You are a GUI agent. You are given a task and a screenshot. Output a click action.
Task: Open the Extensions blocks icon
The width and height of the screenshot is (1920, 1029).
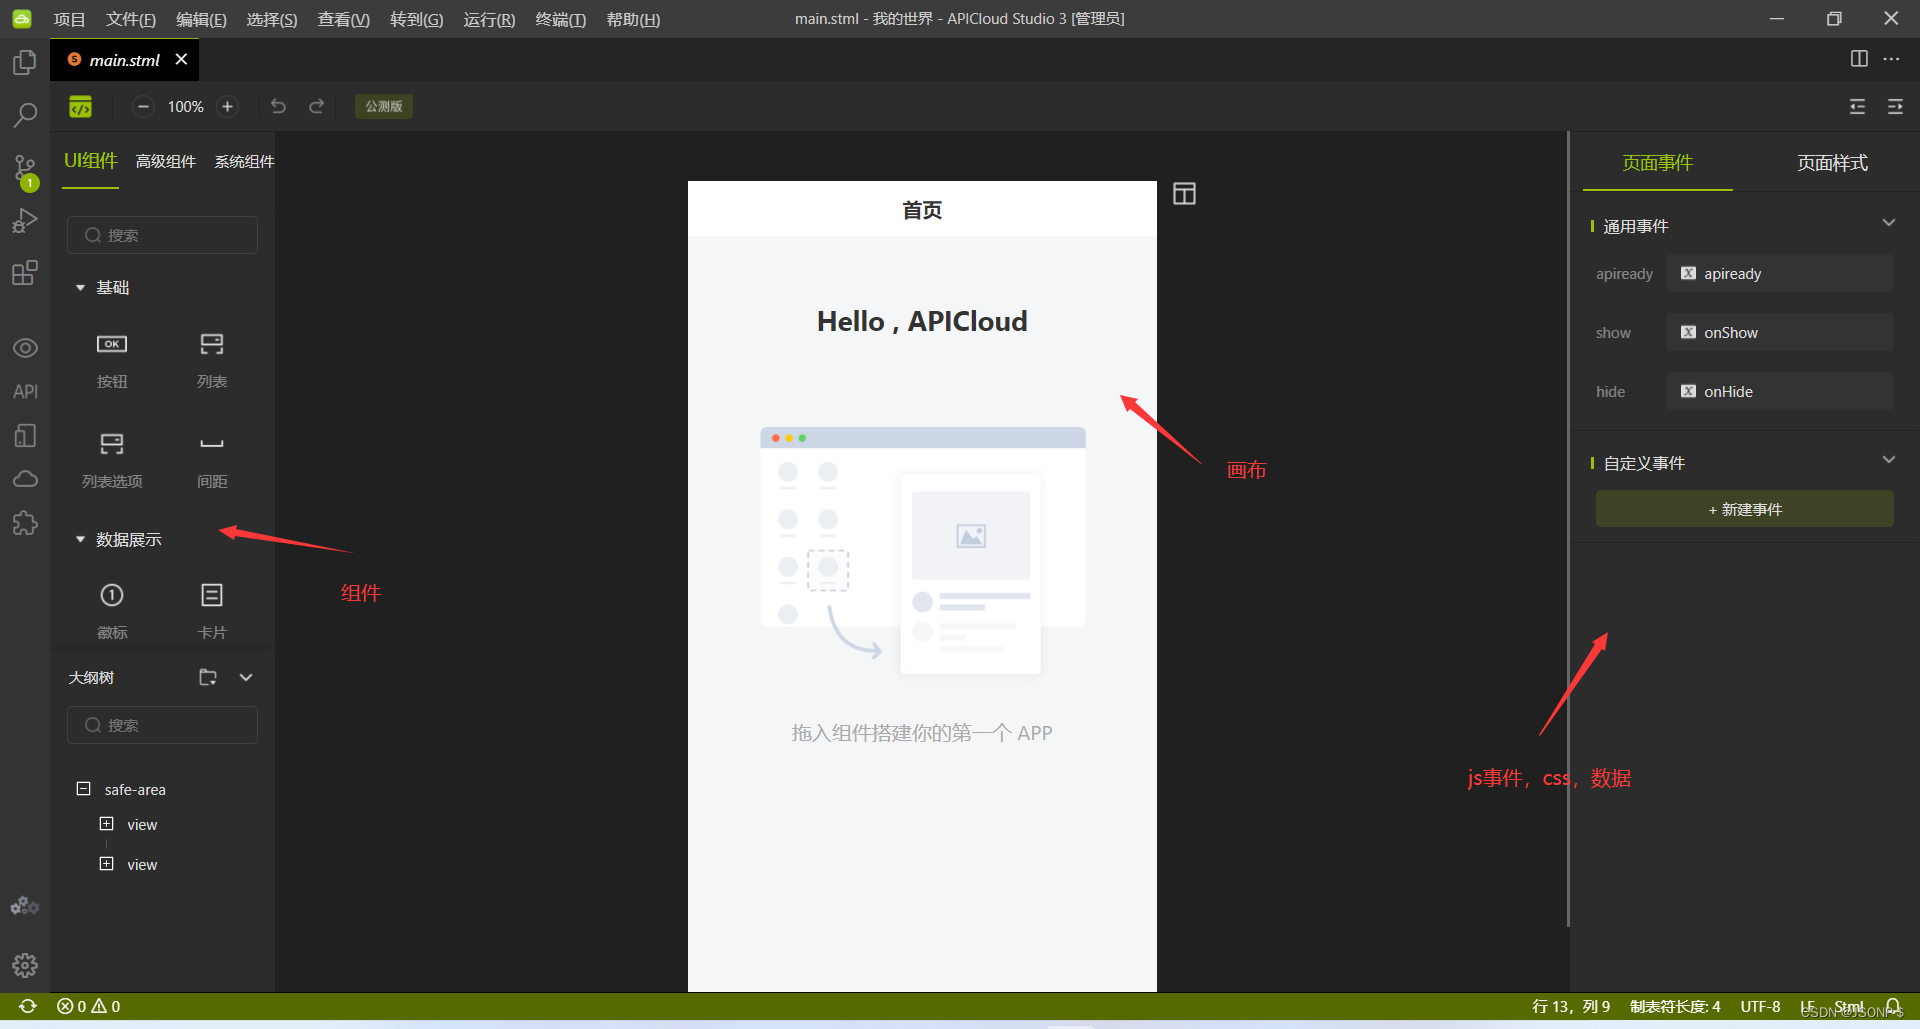coord(25,273)
